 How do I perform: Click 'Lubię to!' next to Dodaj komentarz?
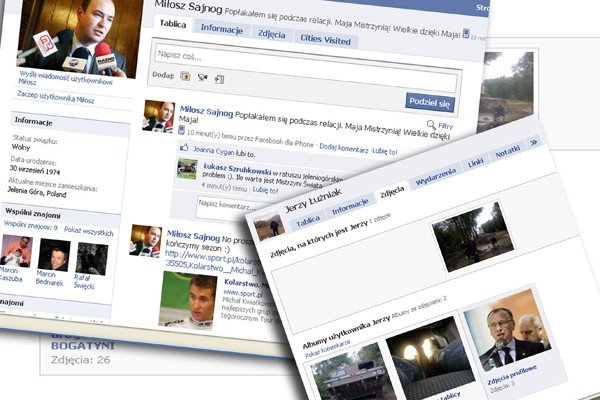coord(385,151)
